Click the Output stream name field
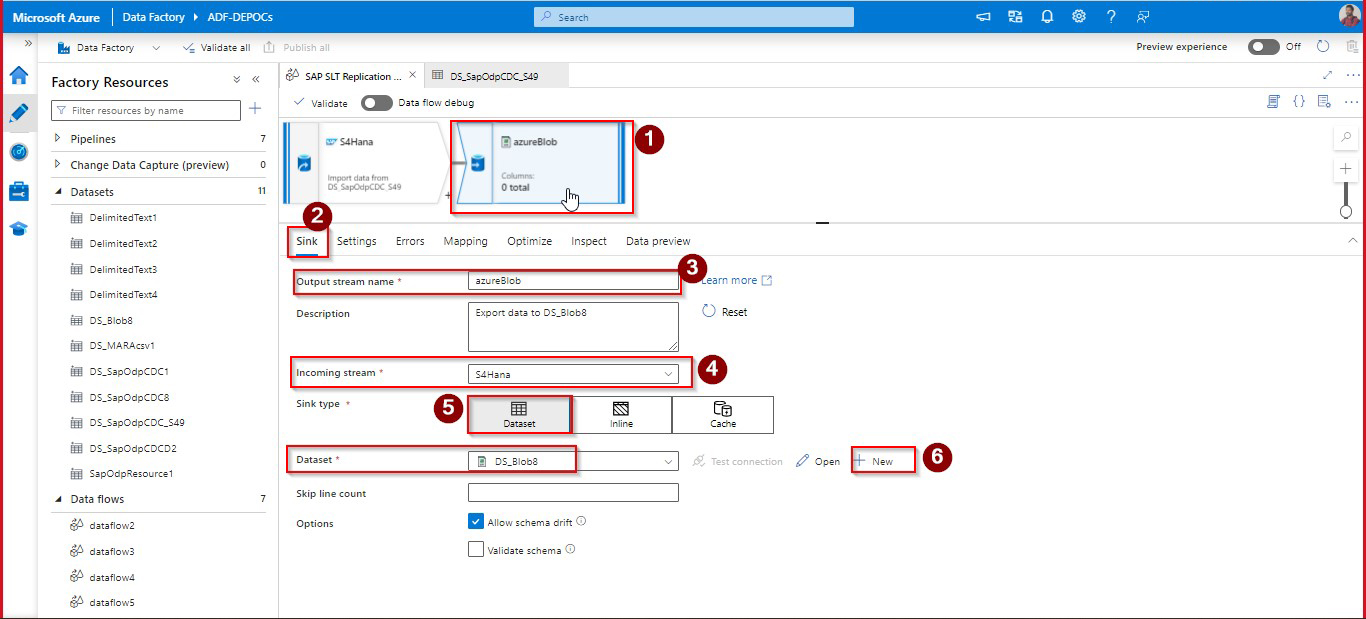This screenshot has width=1366, height=619. pos(573,281)
